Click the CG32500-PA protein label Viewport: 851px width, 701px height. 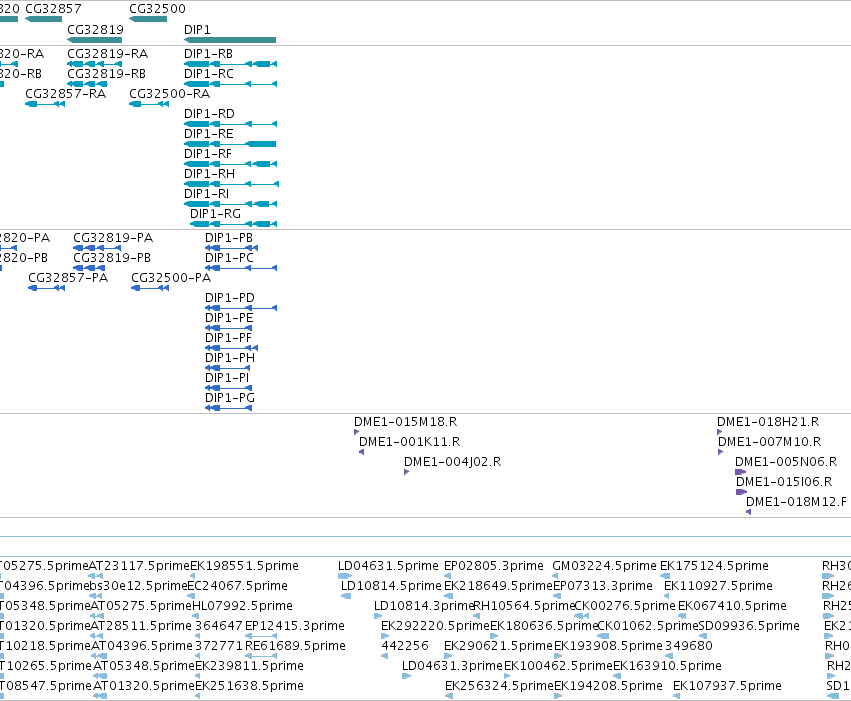point(172,278)
